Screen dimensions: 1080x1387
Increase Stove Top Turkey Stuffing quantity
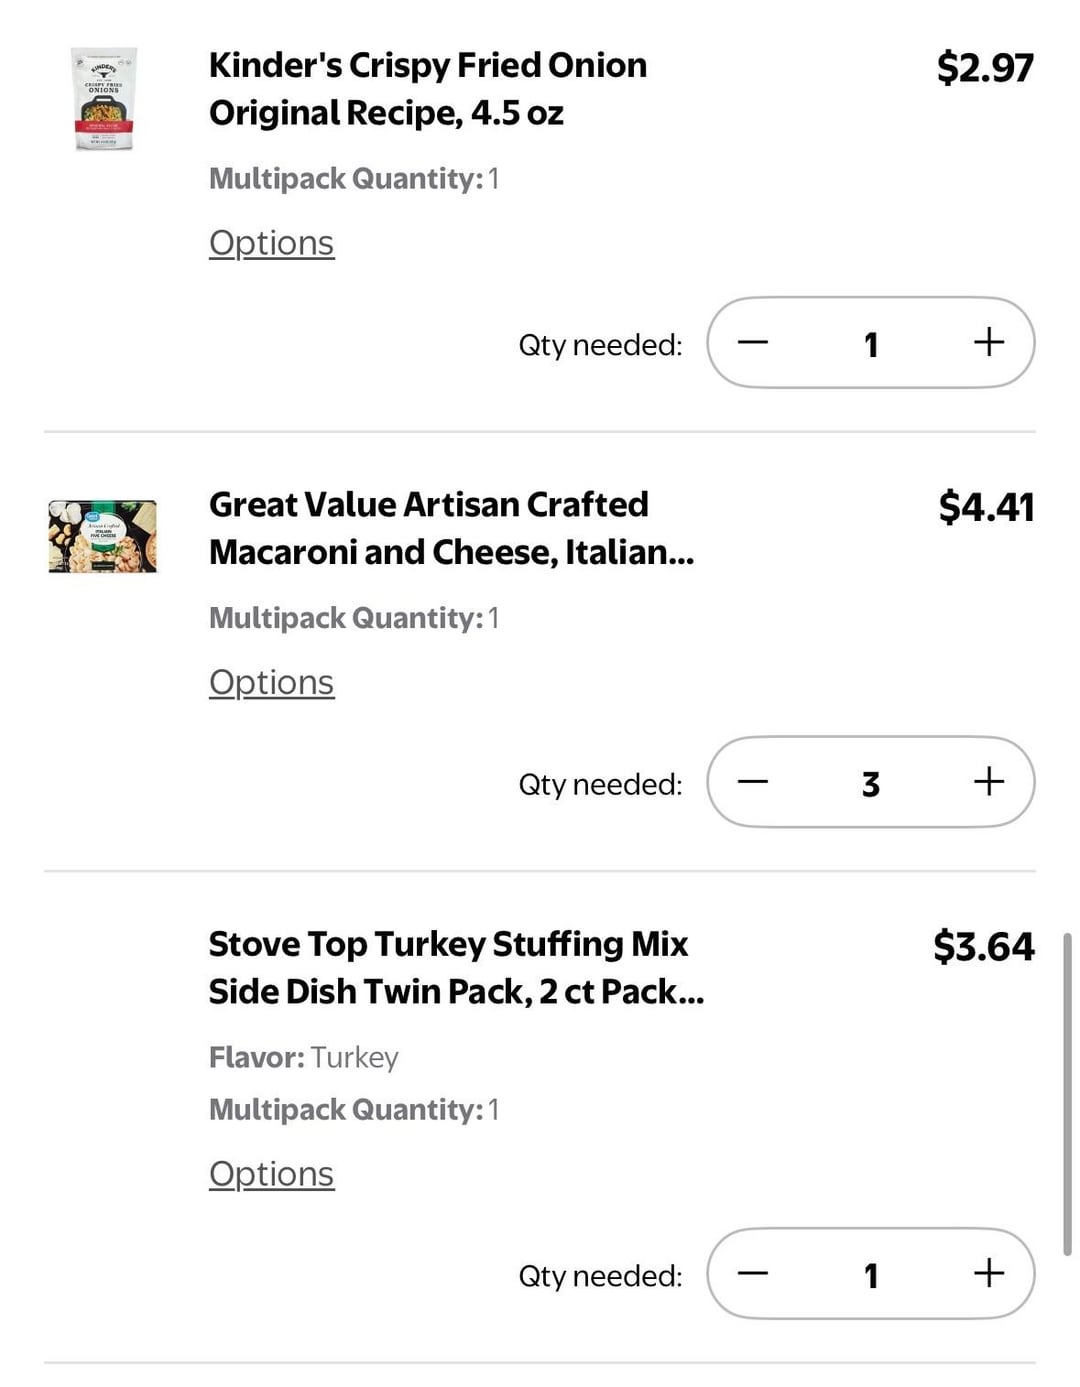[988, 1273]
